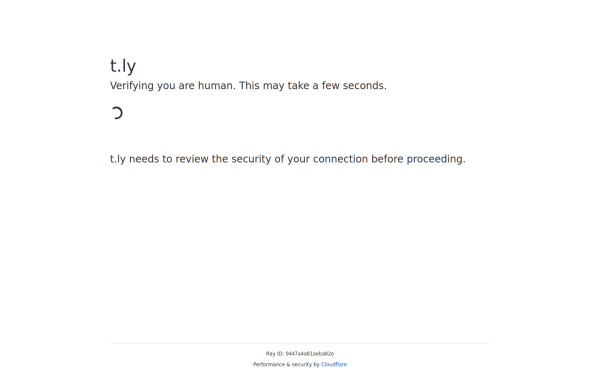
Task: Click the word 'proceeding' at sentence end
Action: point(436,159)
